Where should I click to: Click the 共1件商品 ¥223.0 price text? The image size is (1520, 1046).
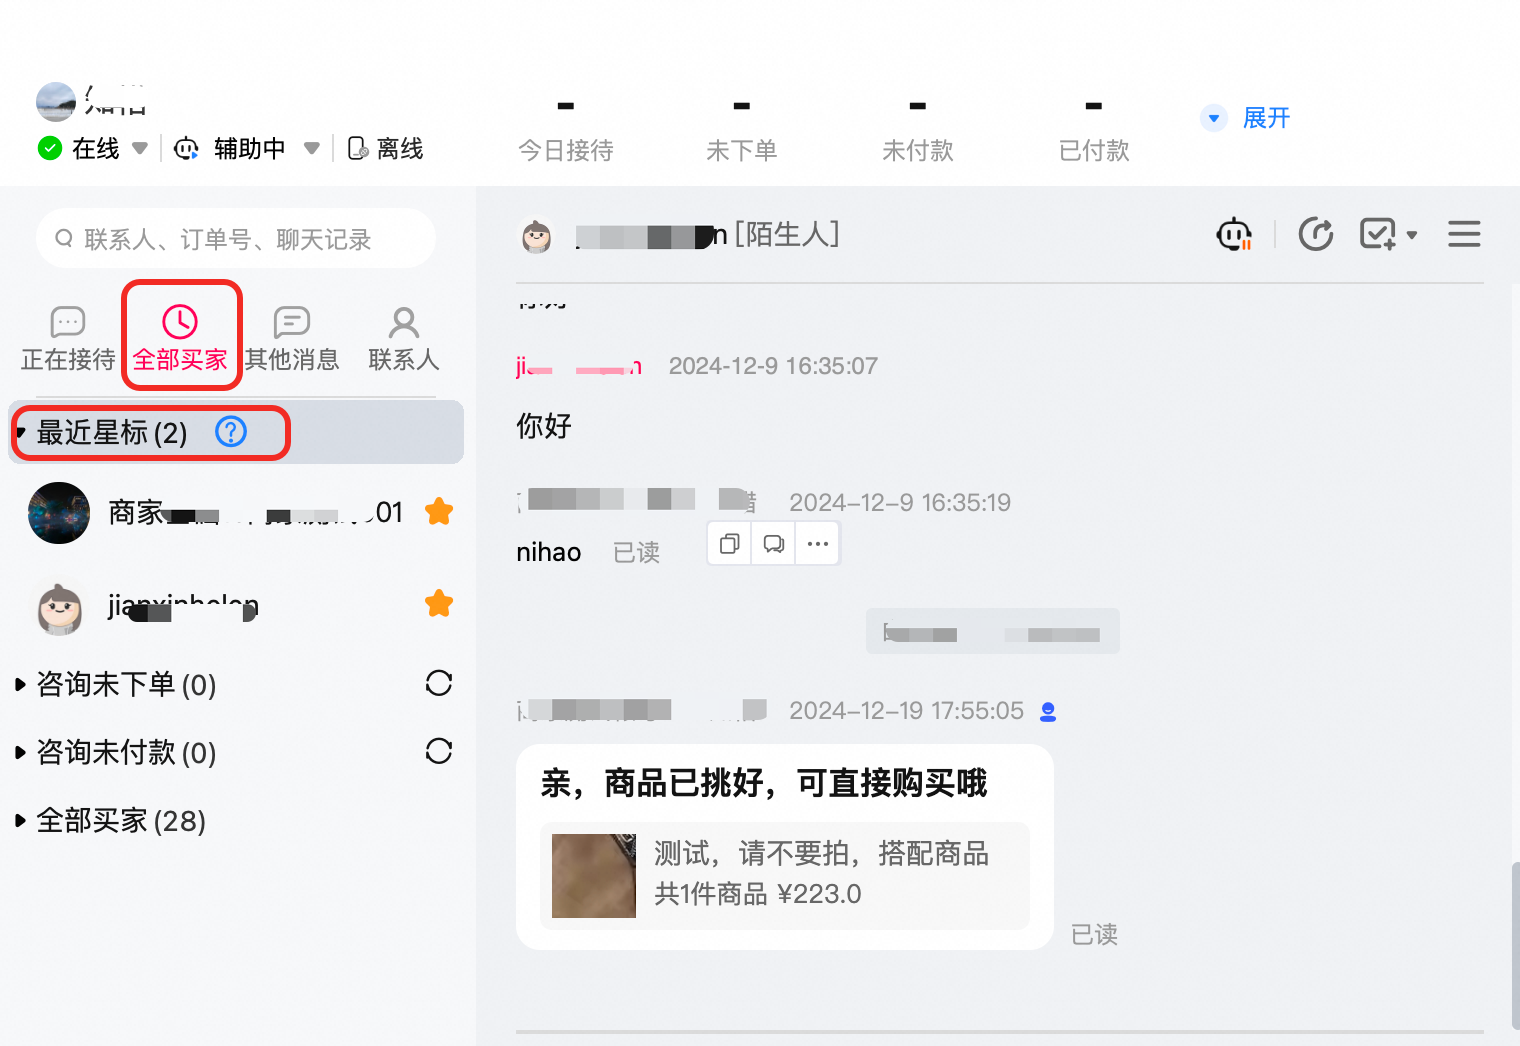(758, 894)
